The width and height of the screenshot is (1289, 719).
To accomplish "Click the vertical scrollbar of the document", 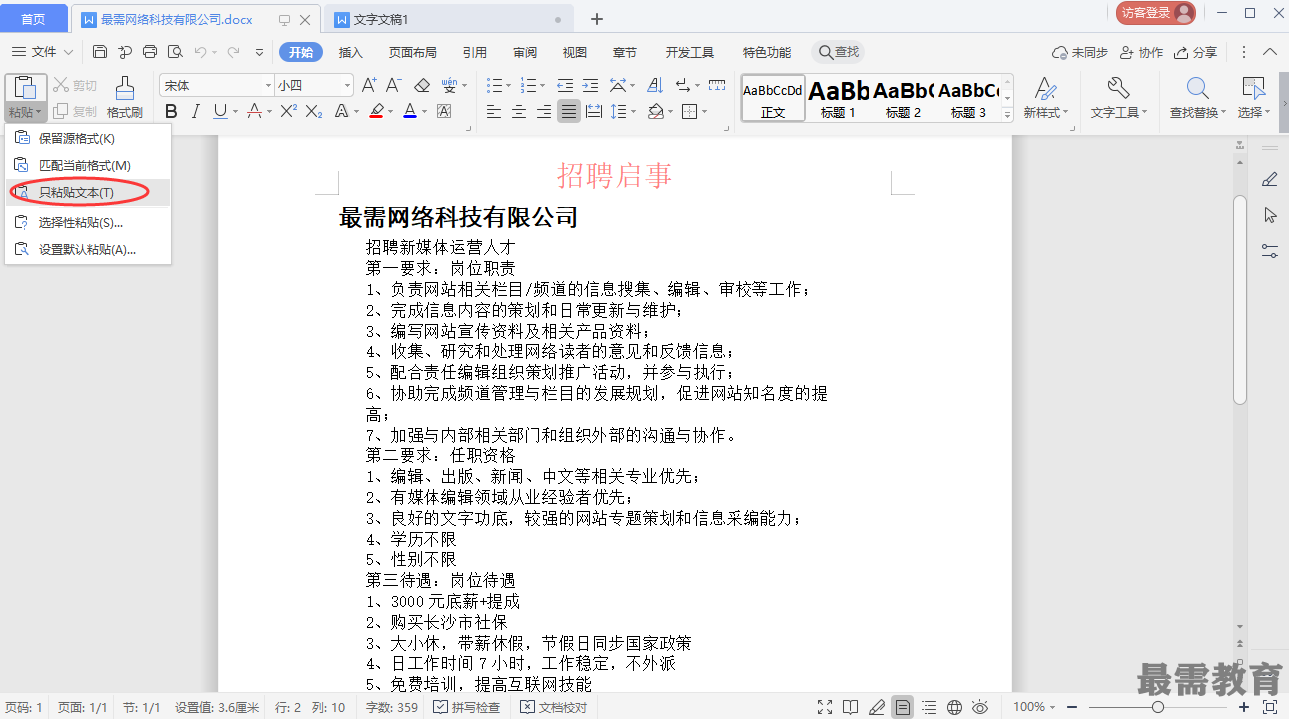I will (x=1240, y=299).
